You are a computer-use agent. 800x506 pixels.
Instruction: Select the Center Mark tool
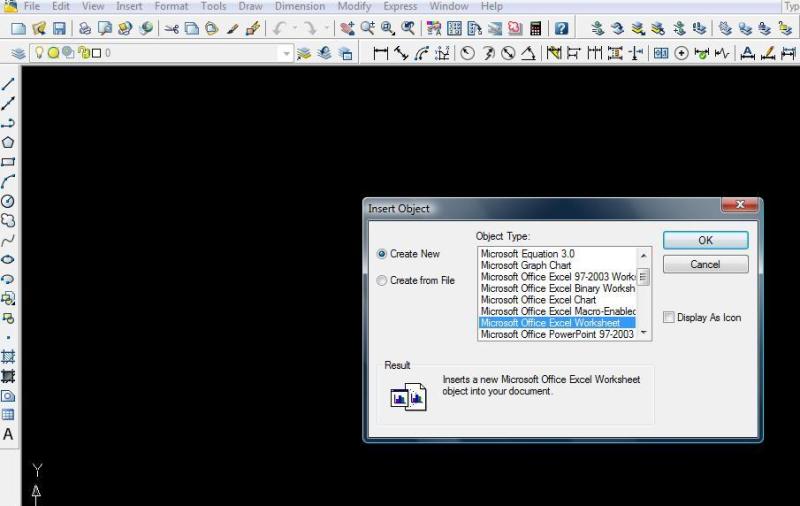click(x=681, y=53)
